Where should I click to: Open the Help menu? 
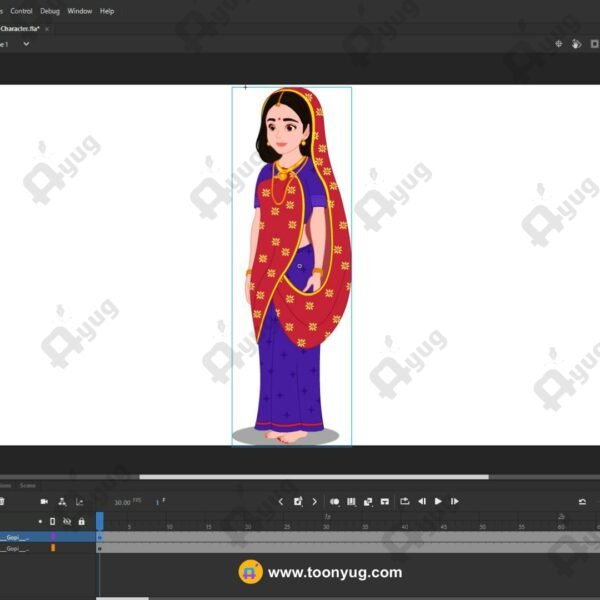point(107,11)
